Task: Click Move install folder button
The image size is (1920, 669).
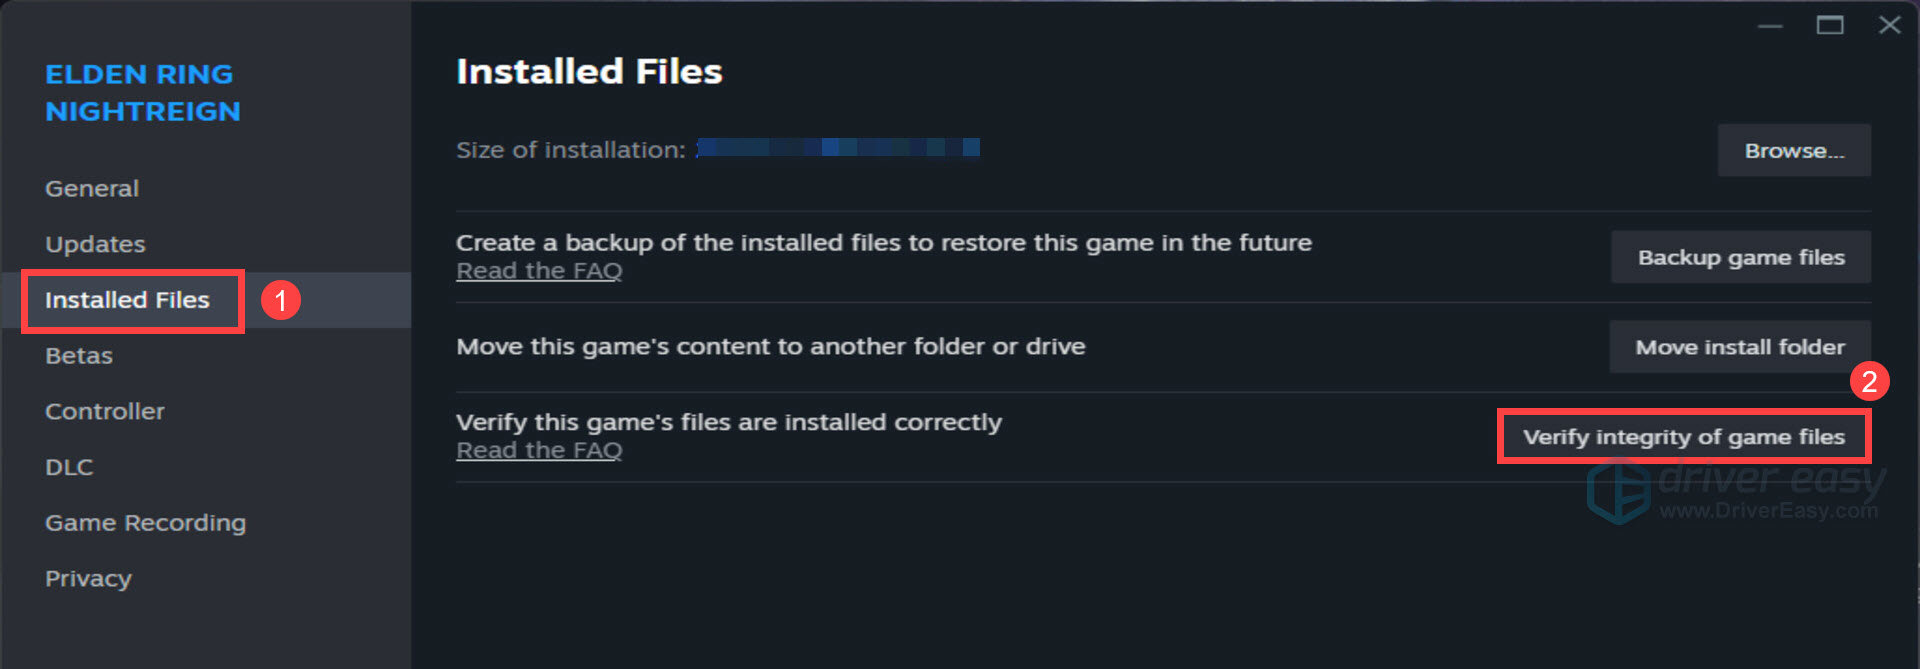Action: (x=1740, y=347)
